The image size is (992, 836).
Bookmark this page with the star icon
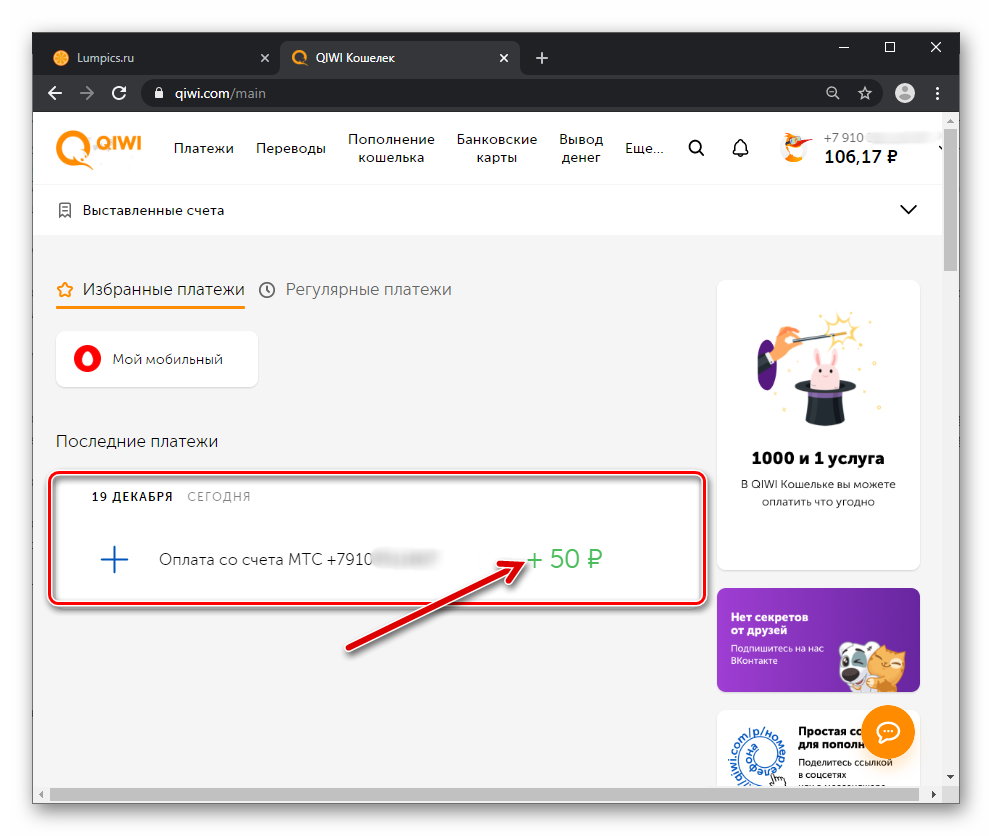click(865, 94)
